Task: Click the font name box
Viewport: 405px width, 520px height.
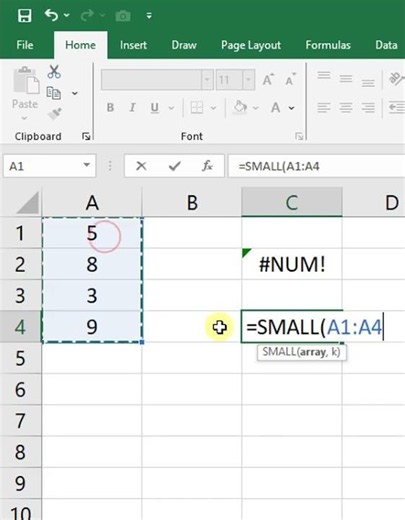Action: (151, 80)
